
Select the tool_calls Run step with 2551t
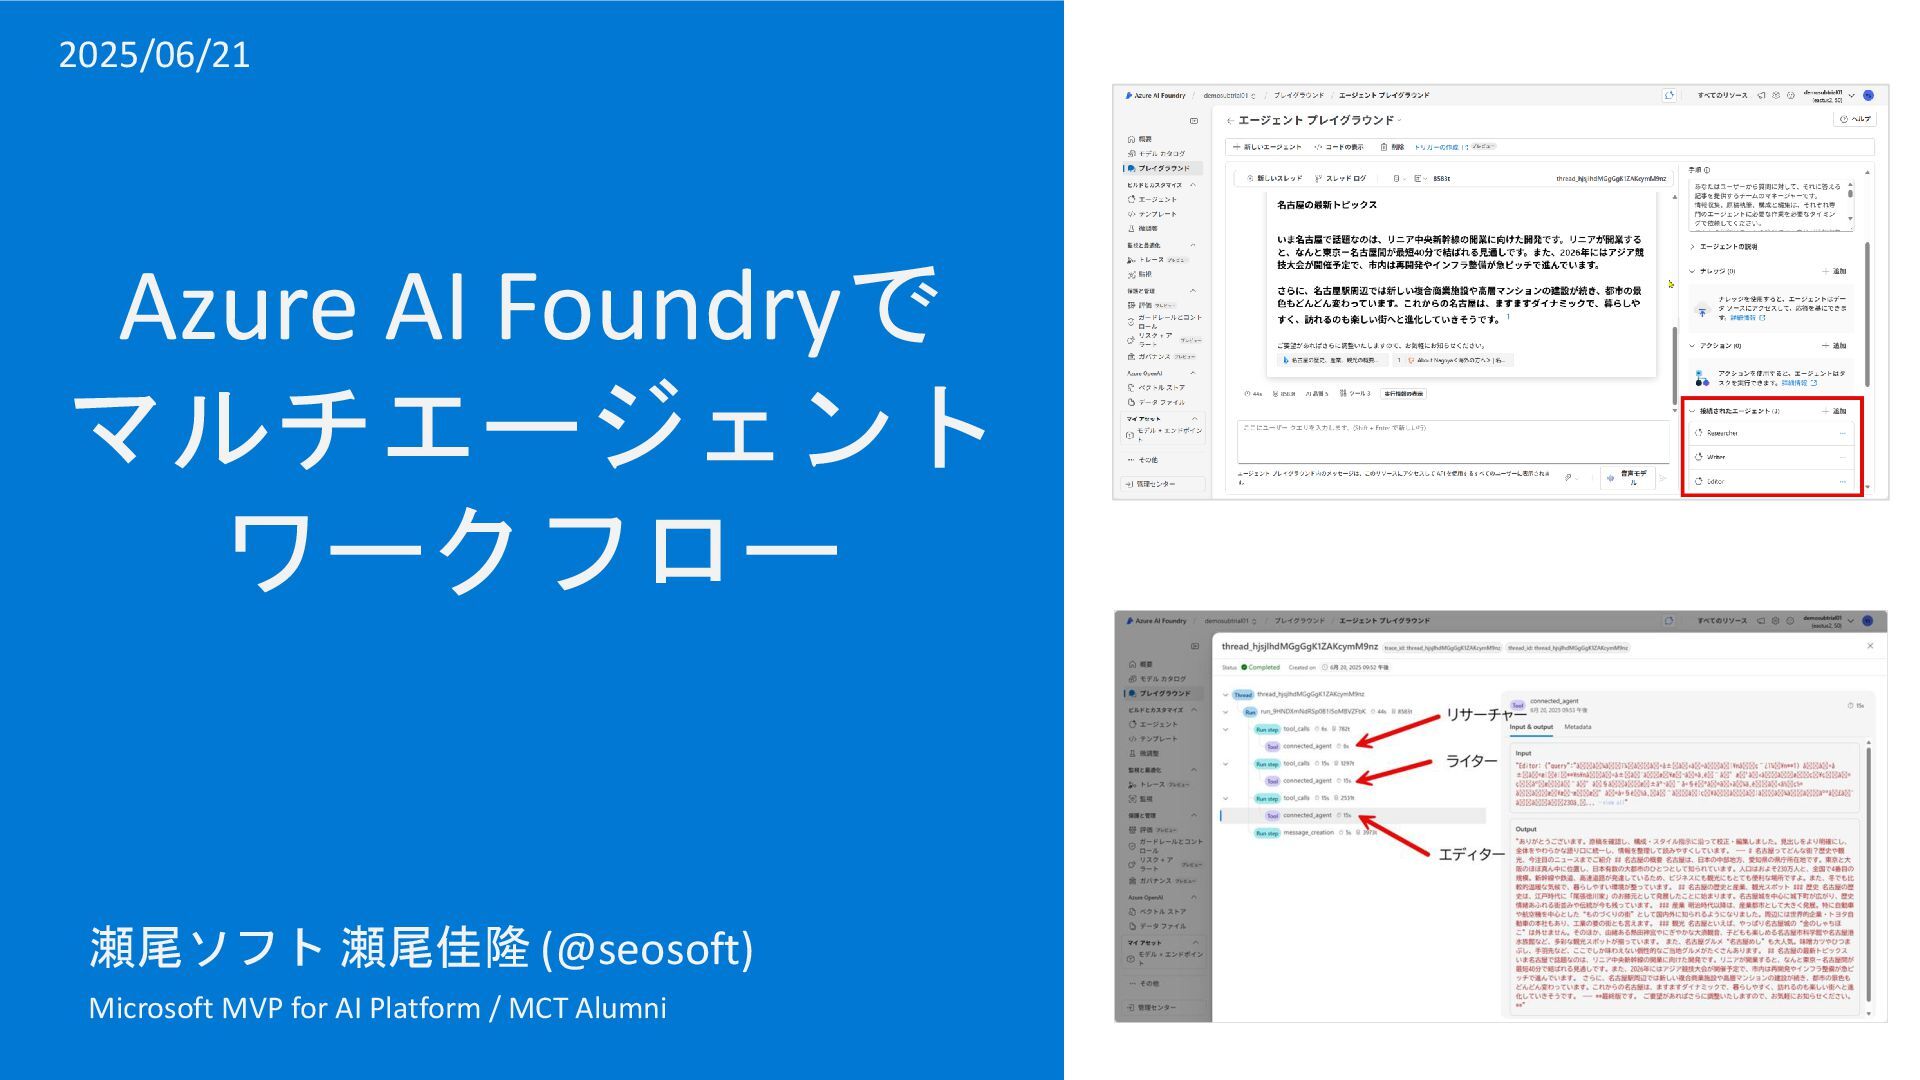tap(1306, 798)
